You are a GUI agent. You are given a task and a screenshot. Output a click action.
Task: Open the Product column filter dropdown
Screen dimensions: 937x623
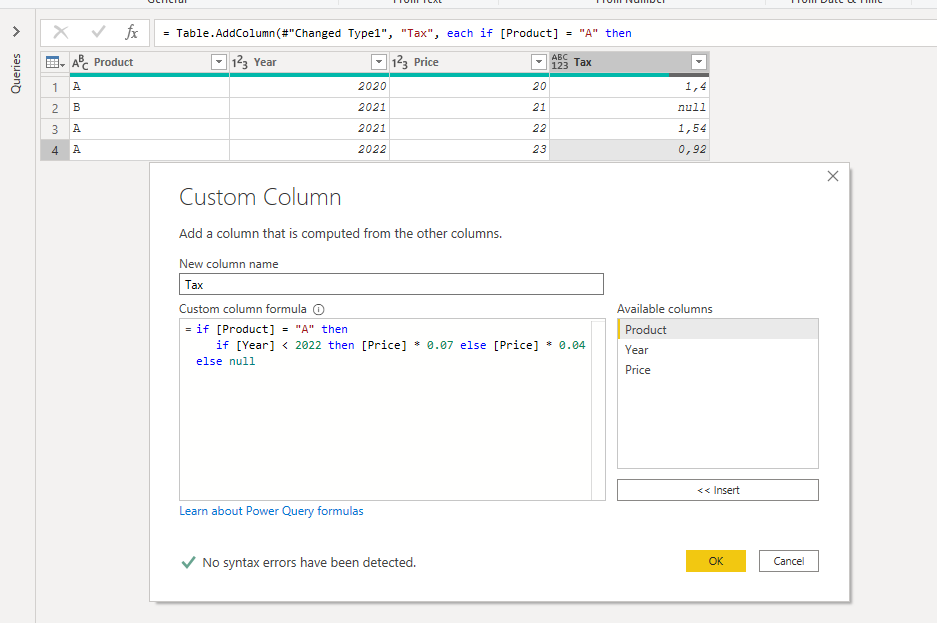point(219,62)
